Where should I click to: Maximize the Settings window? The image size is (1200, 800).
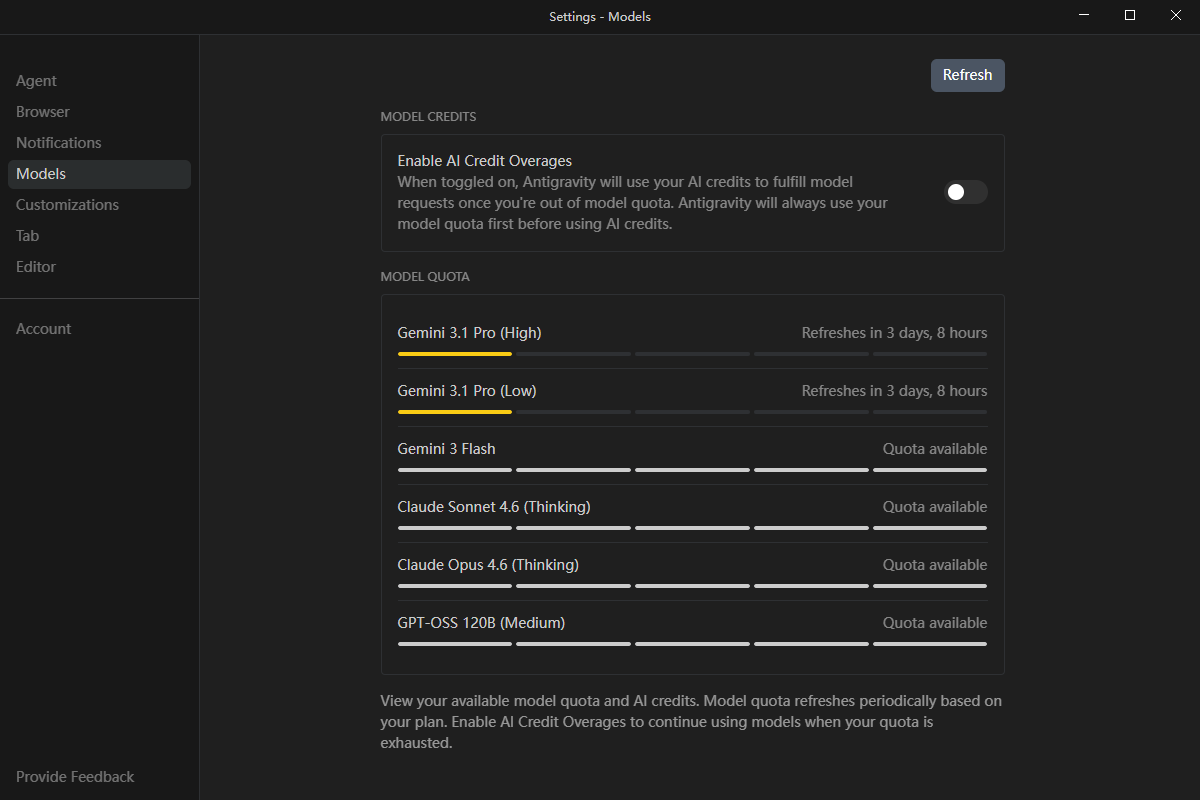pyautogui.click(x=1130, y=16)
